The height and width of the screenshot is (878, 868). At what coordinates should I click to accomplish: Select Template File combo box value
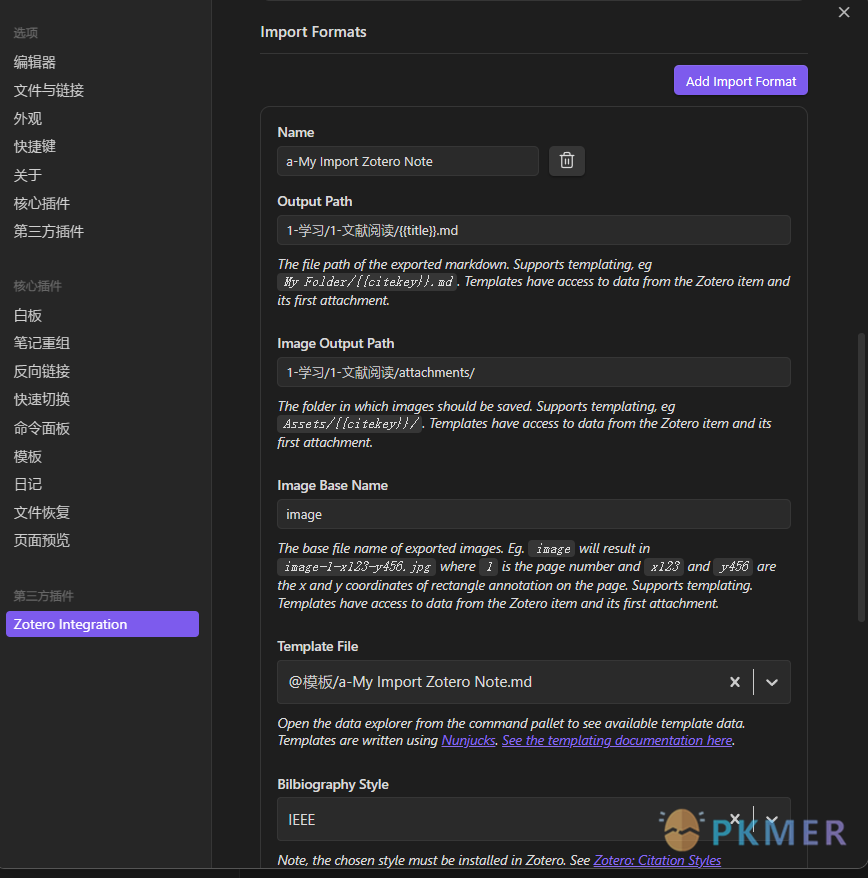coord(410,681)
